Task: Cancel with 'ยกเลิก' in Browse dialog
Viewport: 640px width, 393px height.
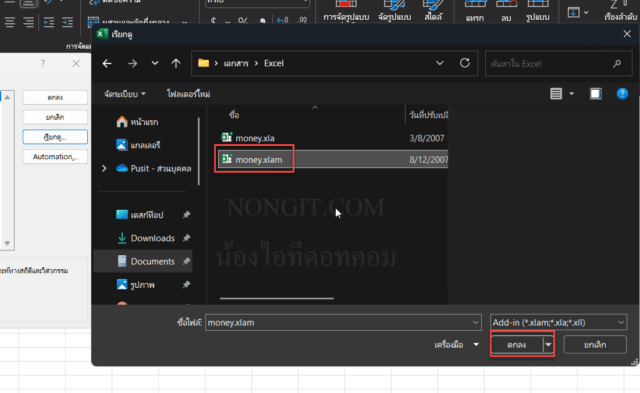Action: click(x=595, y=345)
